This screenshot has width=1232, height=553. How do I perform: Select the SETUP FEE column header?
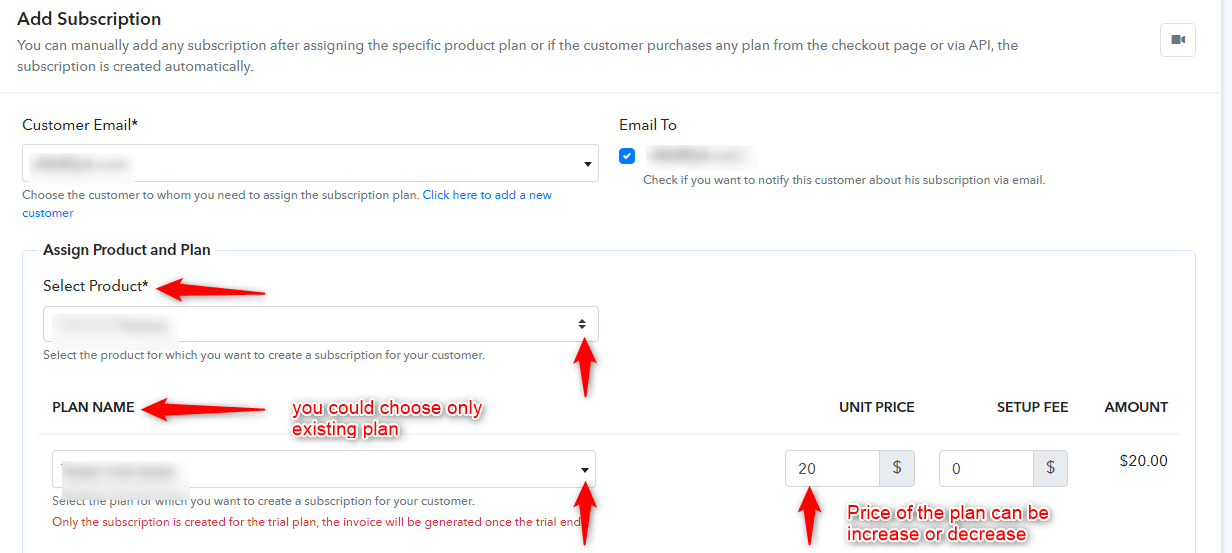(1032, 407)
